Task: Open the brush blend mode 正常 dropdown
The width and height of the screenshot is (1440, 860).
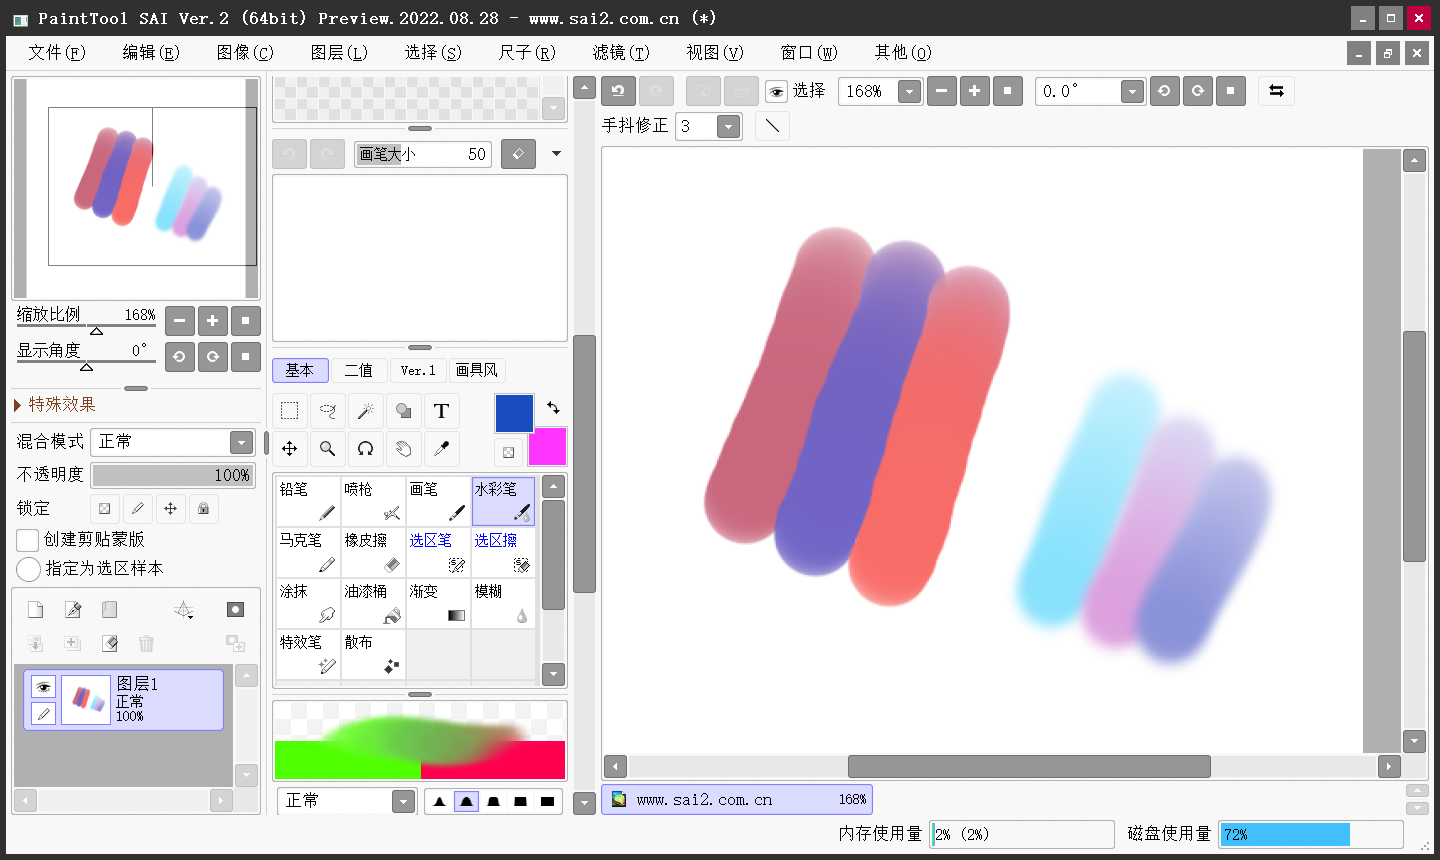Action: pyautogui.click(x=403, y=801)
